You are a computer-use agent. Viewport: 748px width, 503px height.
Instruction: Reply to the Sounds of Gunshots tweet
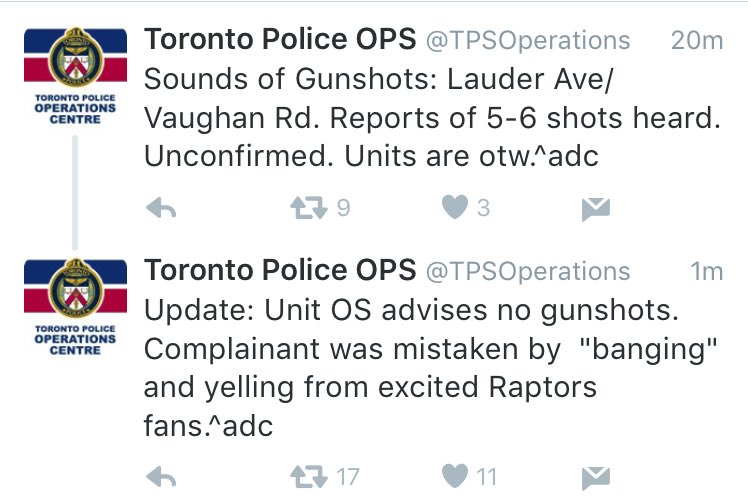click(161, 208)
